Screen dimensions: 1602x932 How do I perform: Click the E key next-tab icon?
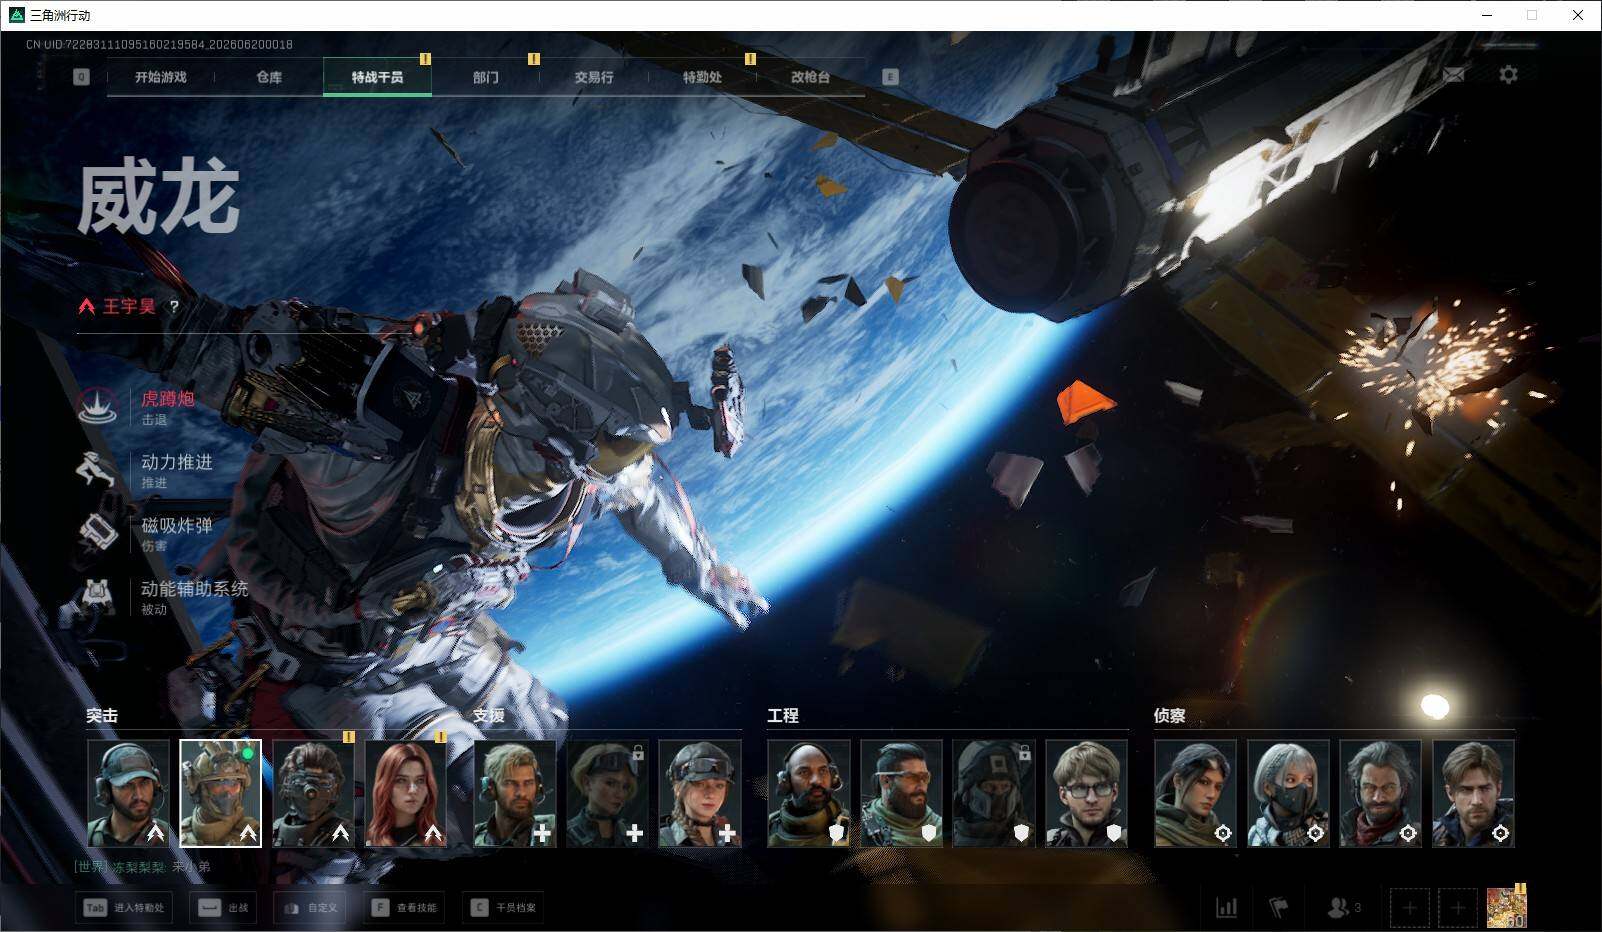(890, 77)
